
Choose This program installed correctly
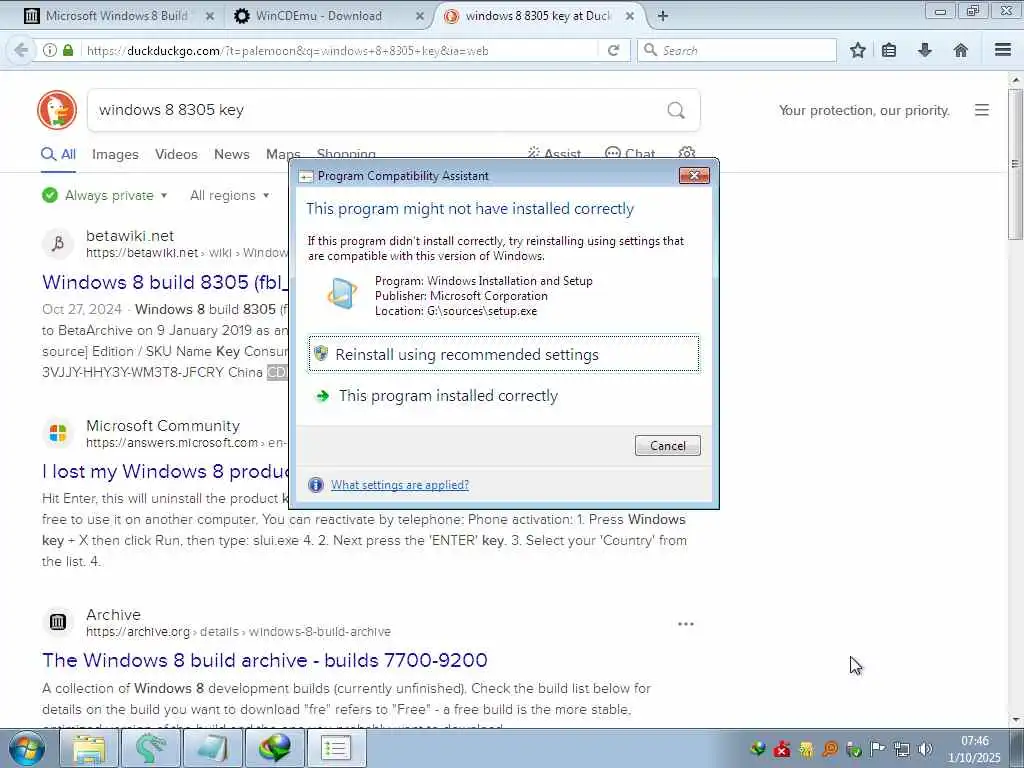click(504, 396)
